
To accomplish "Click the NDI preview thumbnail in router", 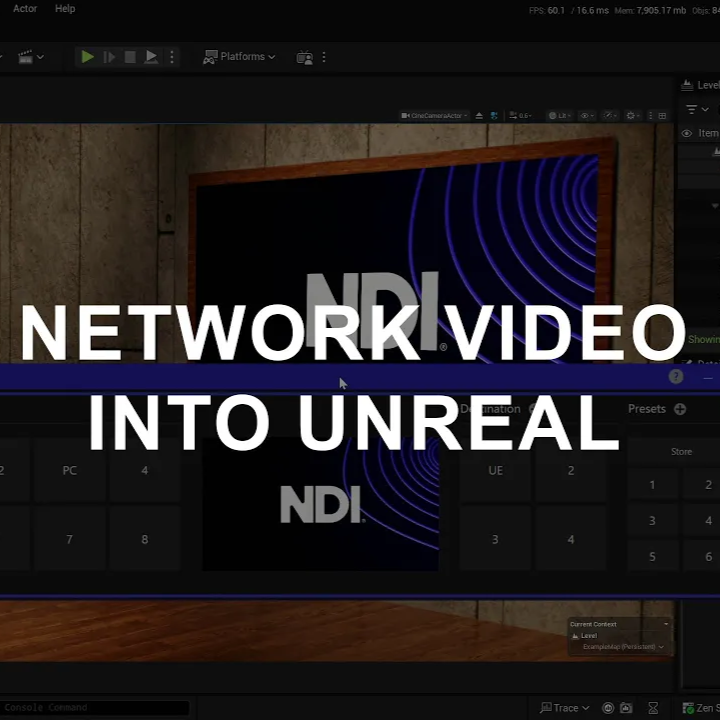I will click(x=321, y=504).
